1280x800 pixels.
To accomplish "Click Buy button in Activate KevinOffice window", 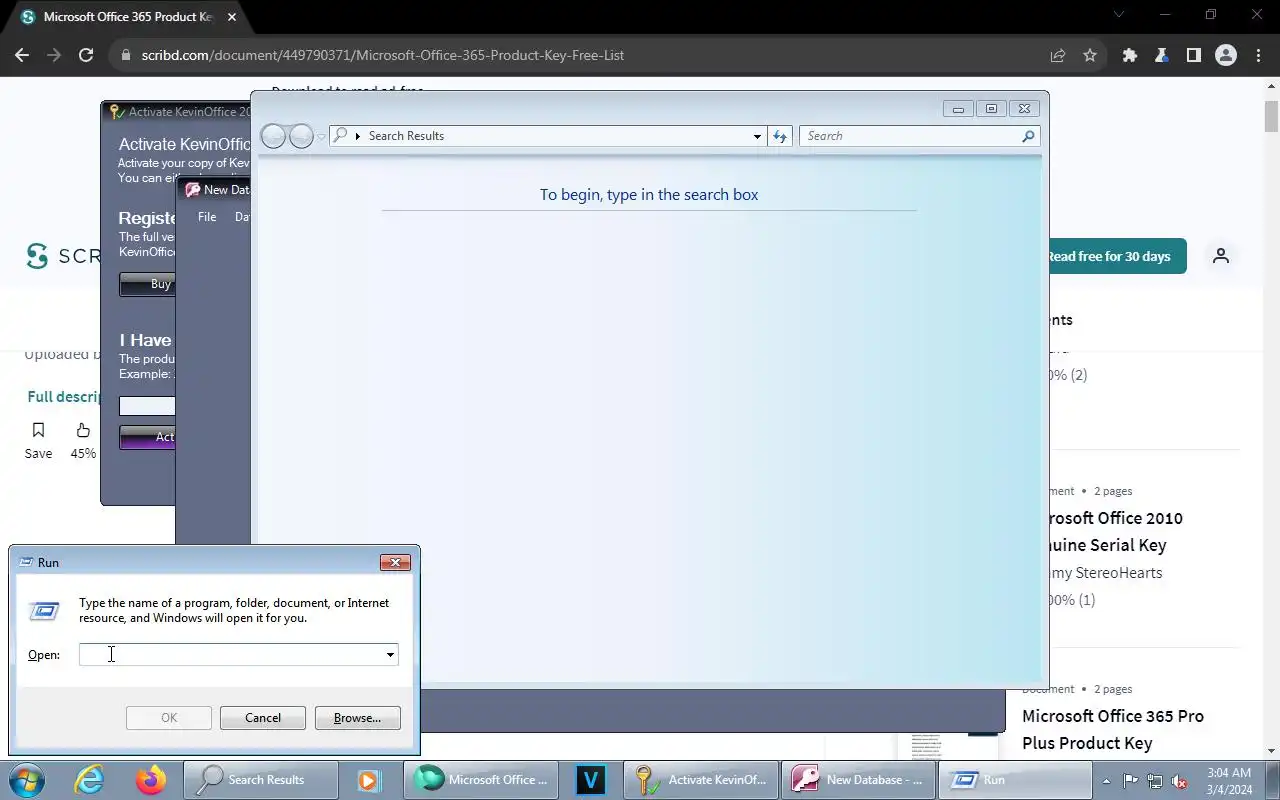I will [147, 284].
